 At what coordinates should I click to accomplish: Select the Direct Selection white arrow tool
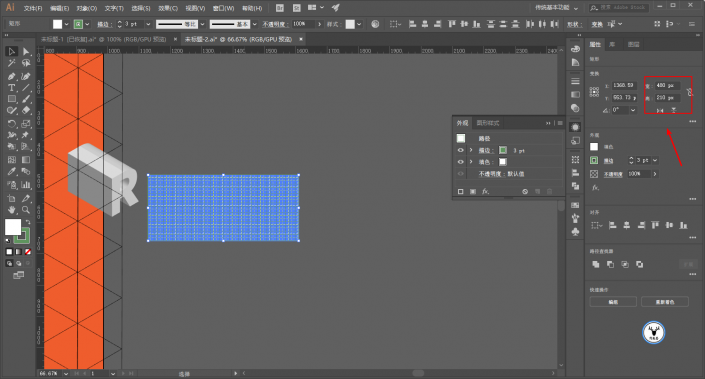pos(26,52)
